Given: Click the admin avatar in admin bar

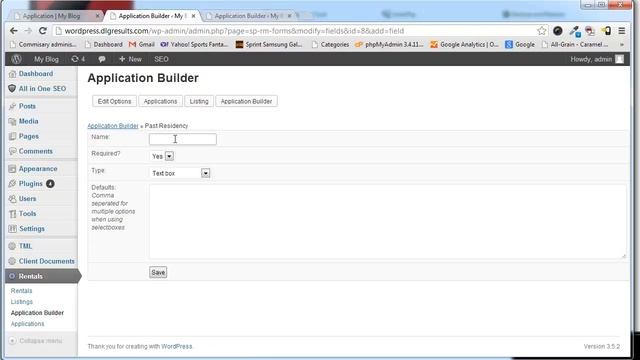Looking at the screenshot, I should click(x=619, y=59).
